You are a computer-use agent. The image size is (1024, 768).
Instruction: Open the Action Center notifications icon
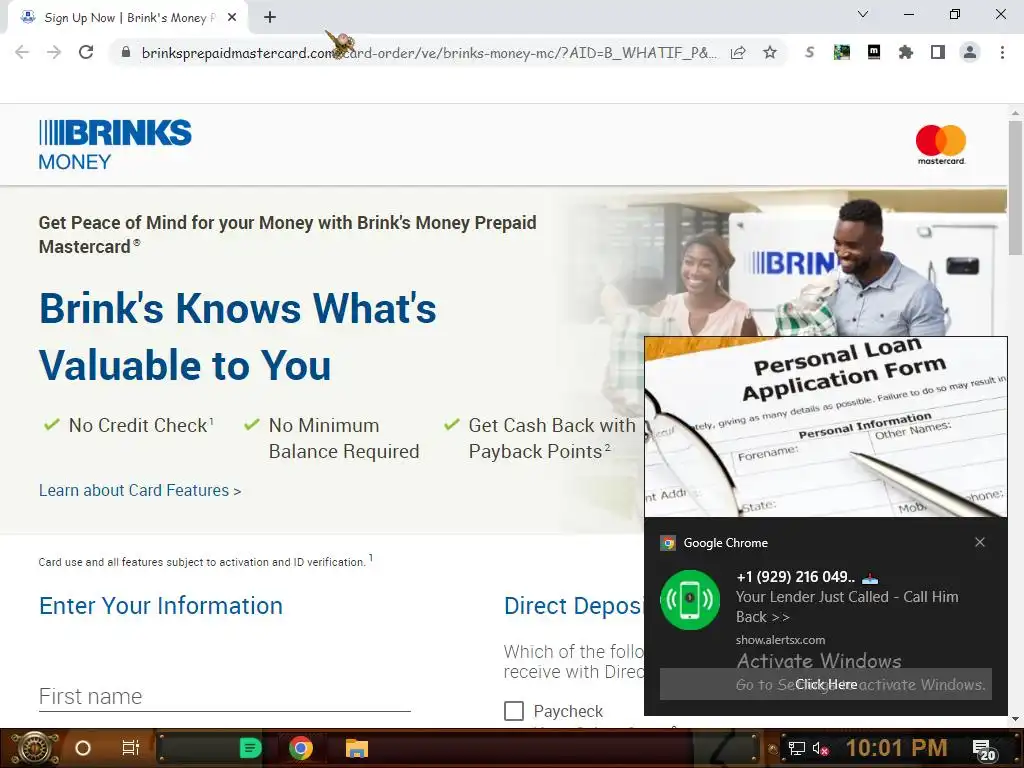(984, 750)
